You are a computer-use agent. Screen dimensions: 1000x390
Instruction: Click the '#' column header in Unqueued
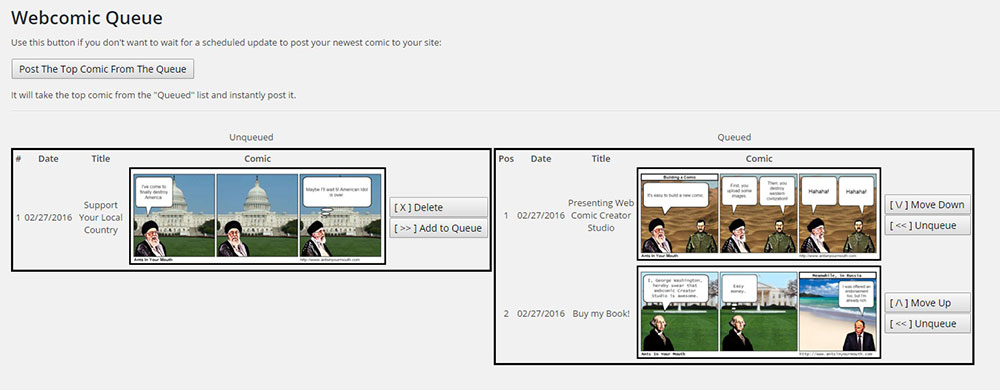pyautogui.click(x=18, y=159)
